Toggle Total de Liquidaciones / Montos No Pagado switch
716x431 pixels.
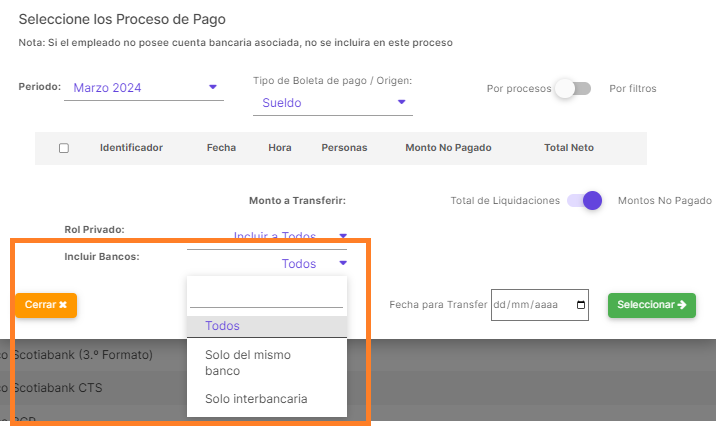(x=585, y=200)
